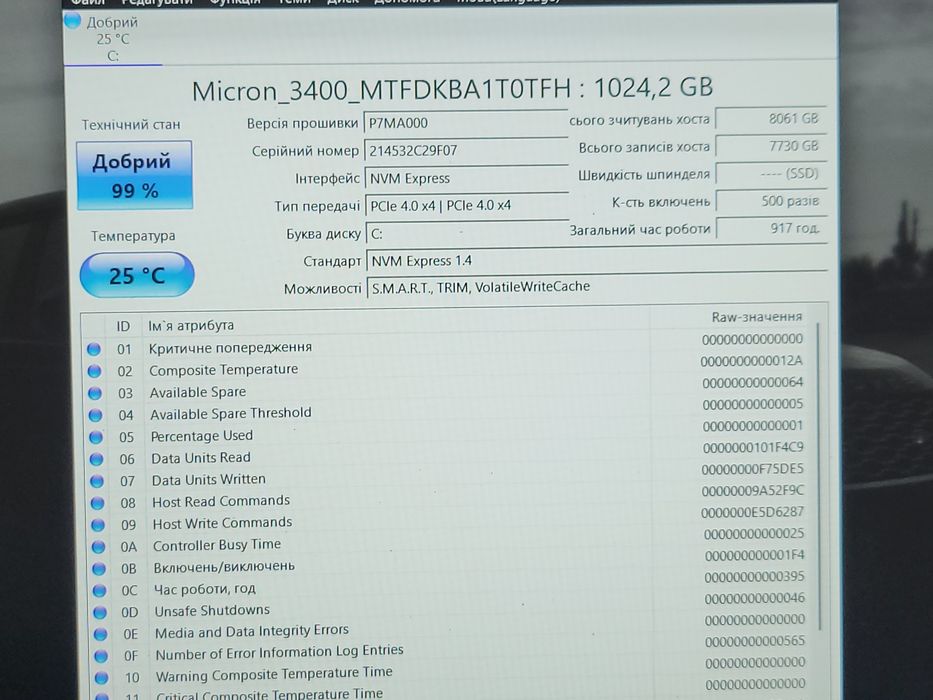The height and width of the screenshot is (700, 933).
Task: Click the status icon for Controller Busy Time
Action: (99, 547)
